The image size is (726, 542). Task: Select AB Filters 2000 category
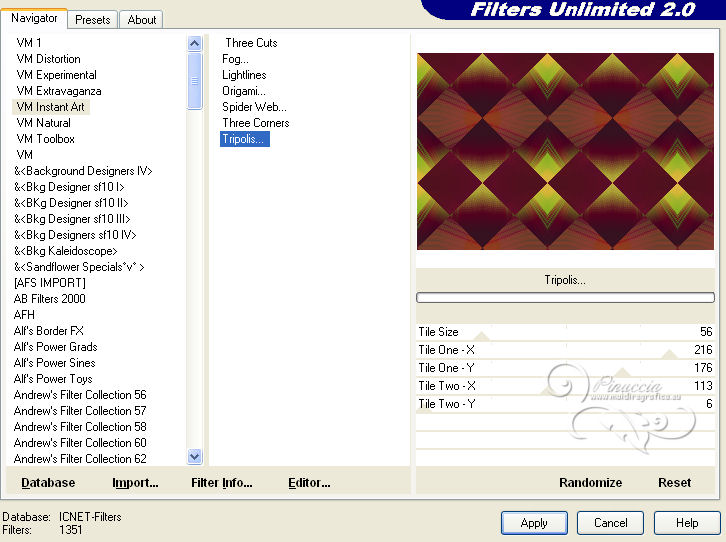(x=50, y=299)
